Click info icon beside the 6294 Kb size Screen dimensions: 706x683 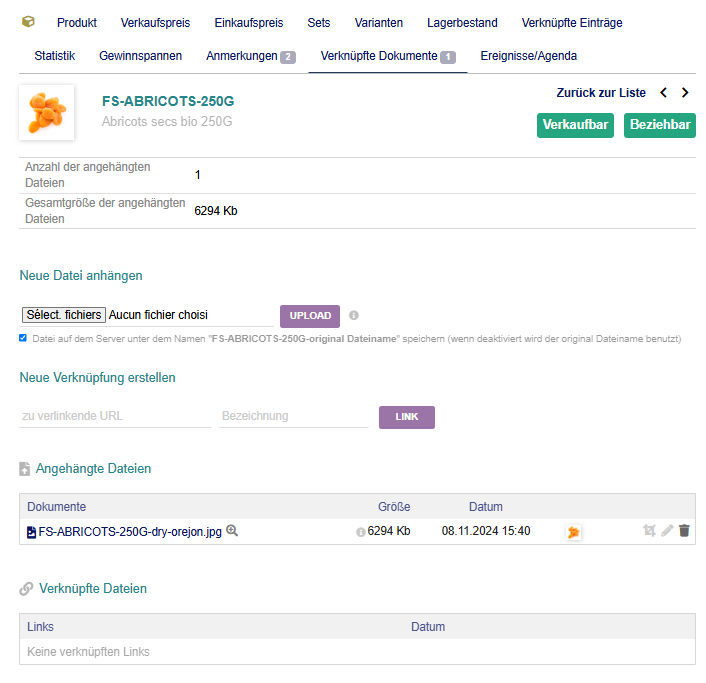(361, 532)
